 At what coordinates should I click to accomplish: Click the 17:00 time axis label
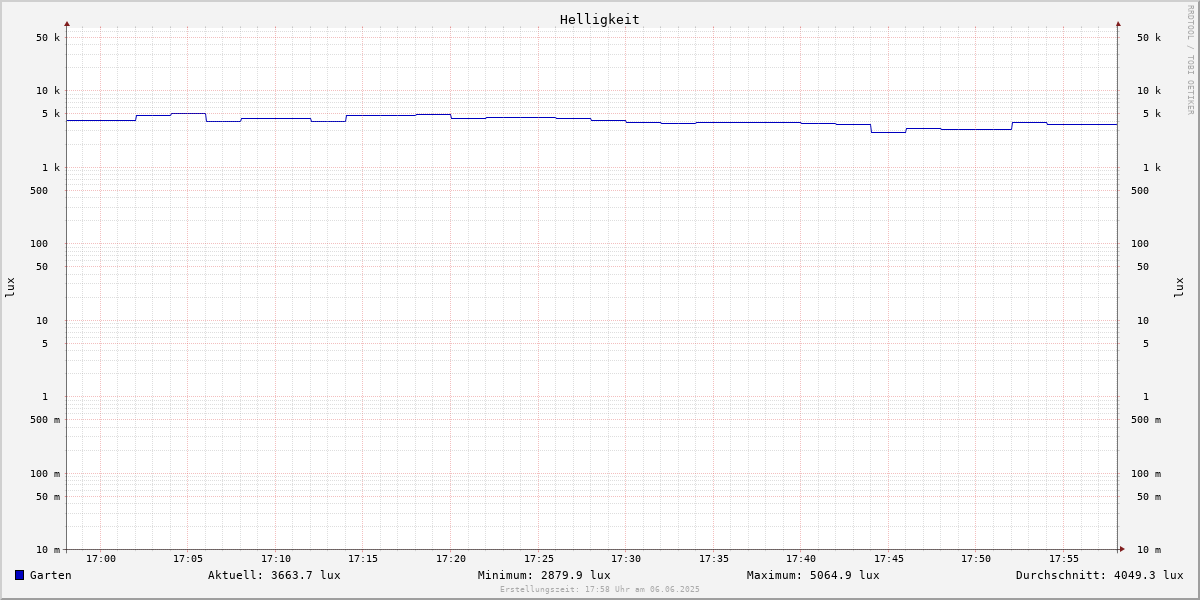click(101, 559)
